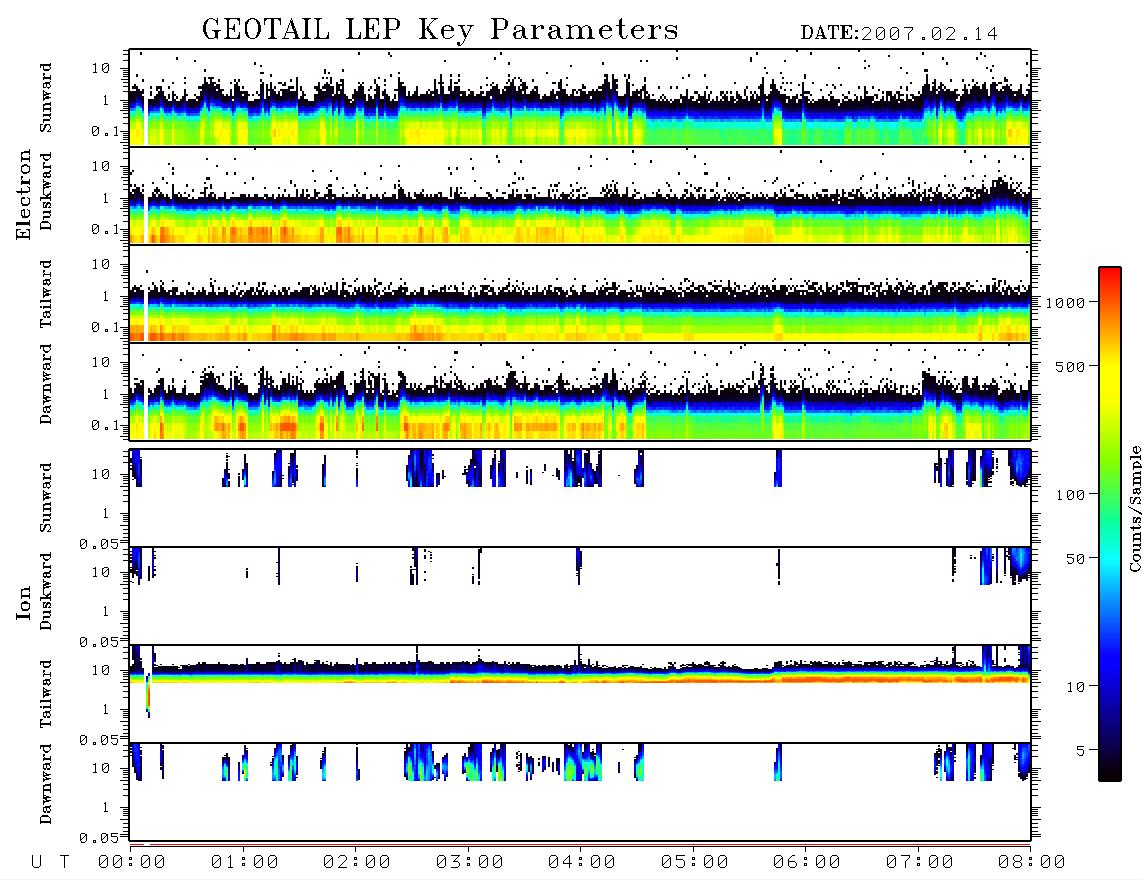1142x880 pixels.
Task: Click the "03:00" time tick label
Action: [x=470, y=862]
